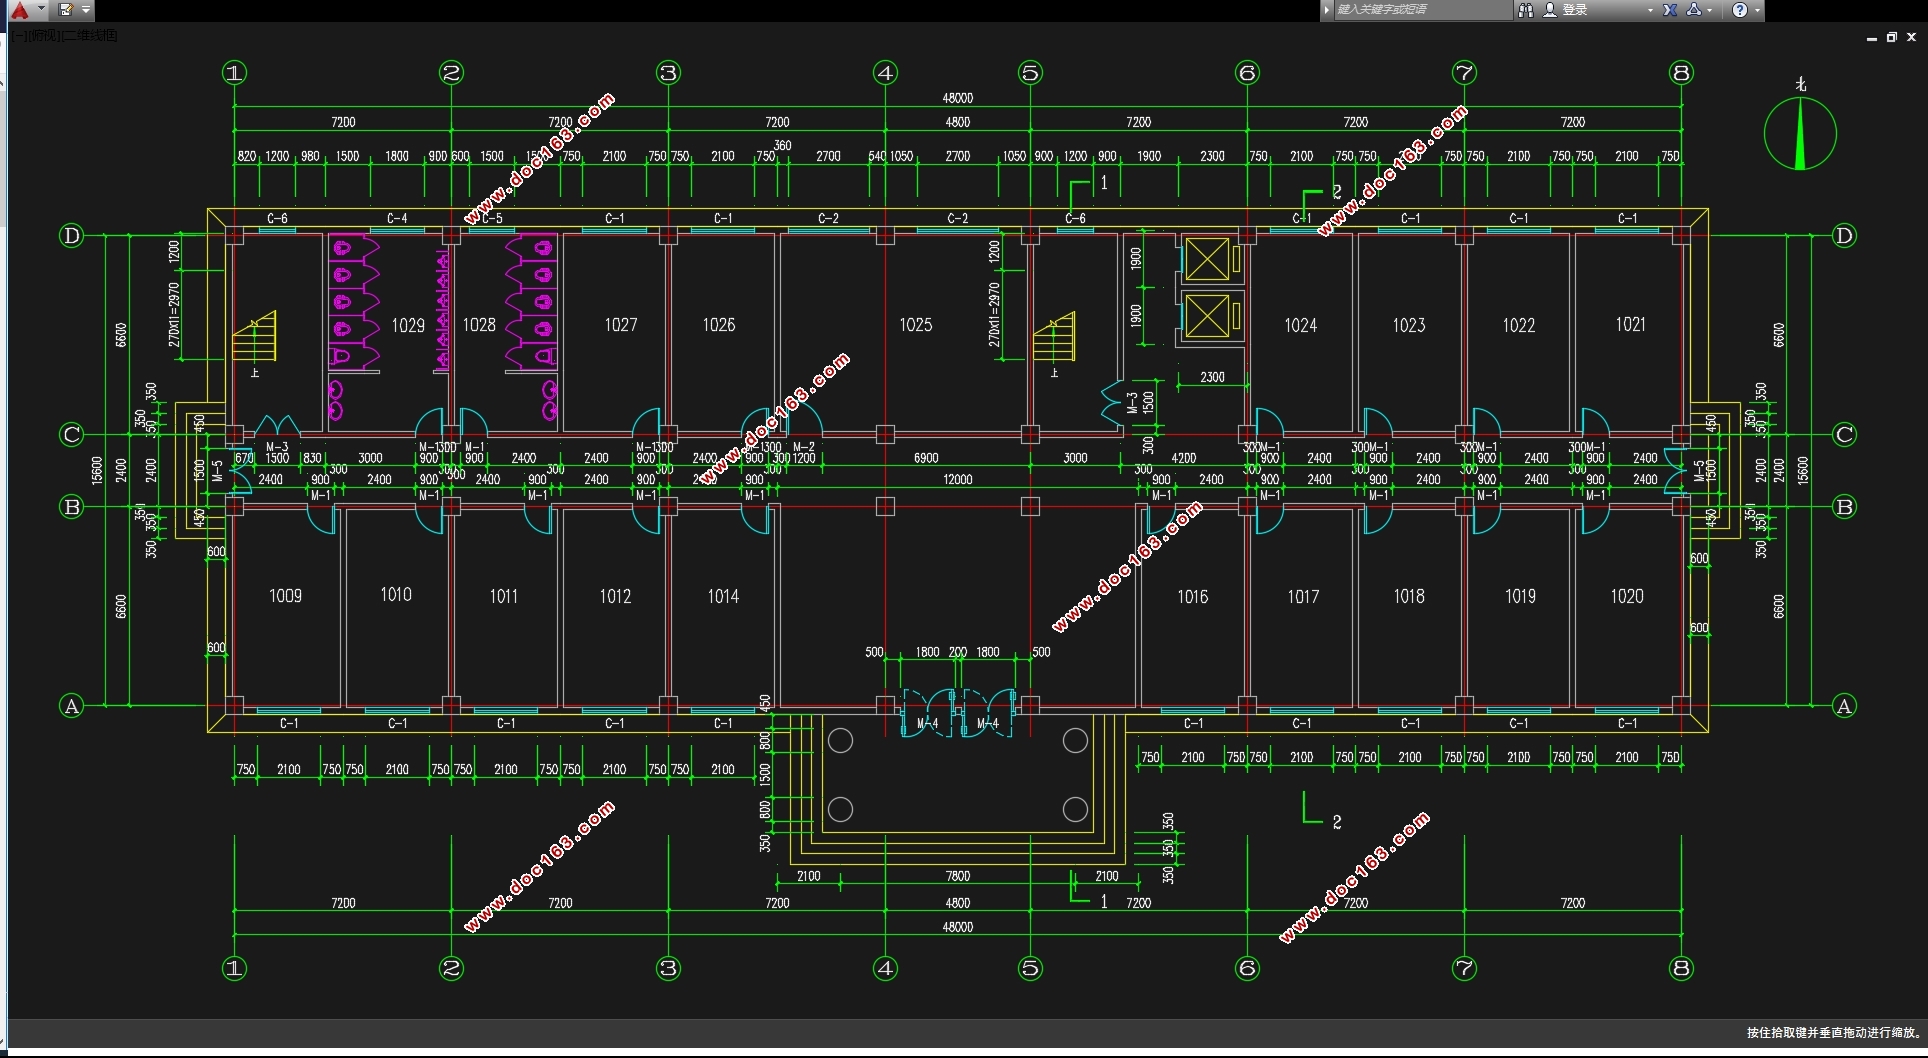Select room label 1012
This screenshot has height=1058, width=1928.
tap(615, 597)
